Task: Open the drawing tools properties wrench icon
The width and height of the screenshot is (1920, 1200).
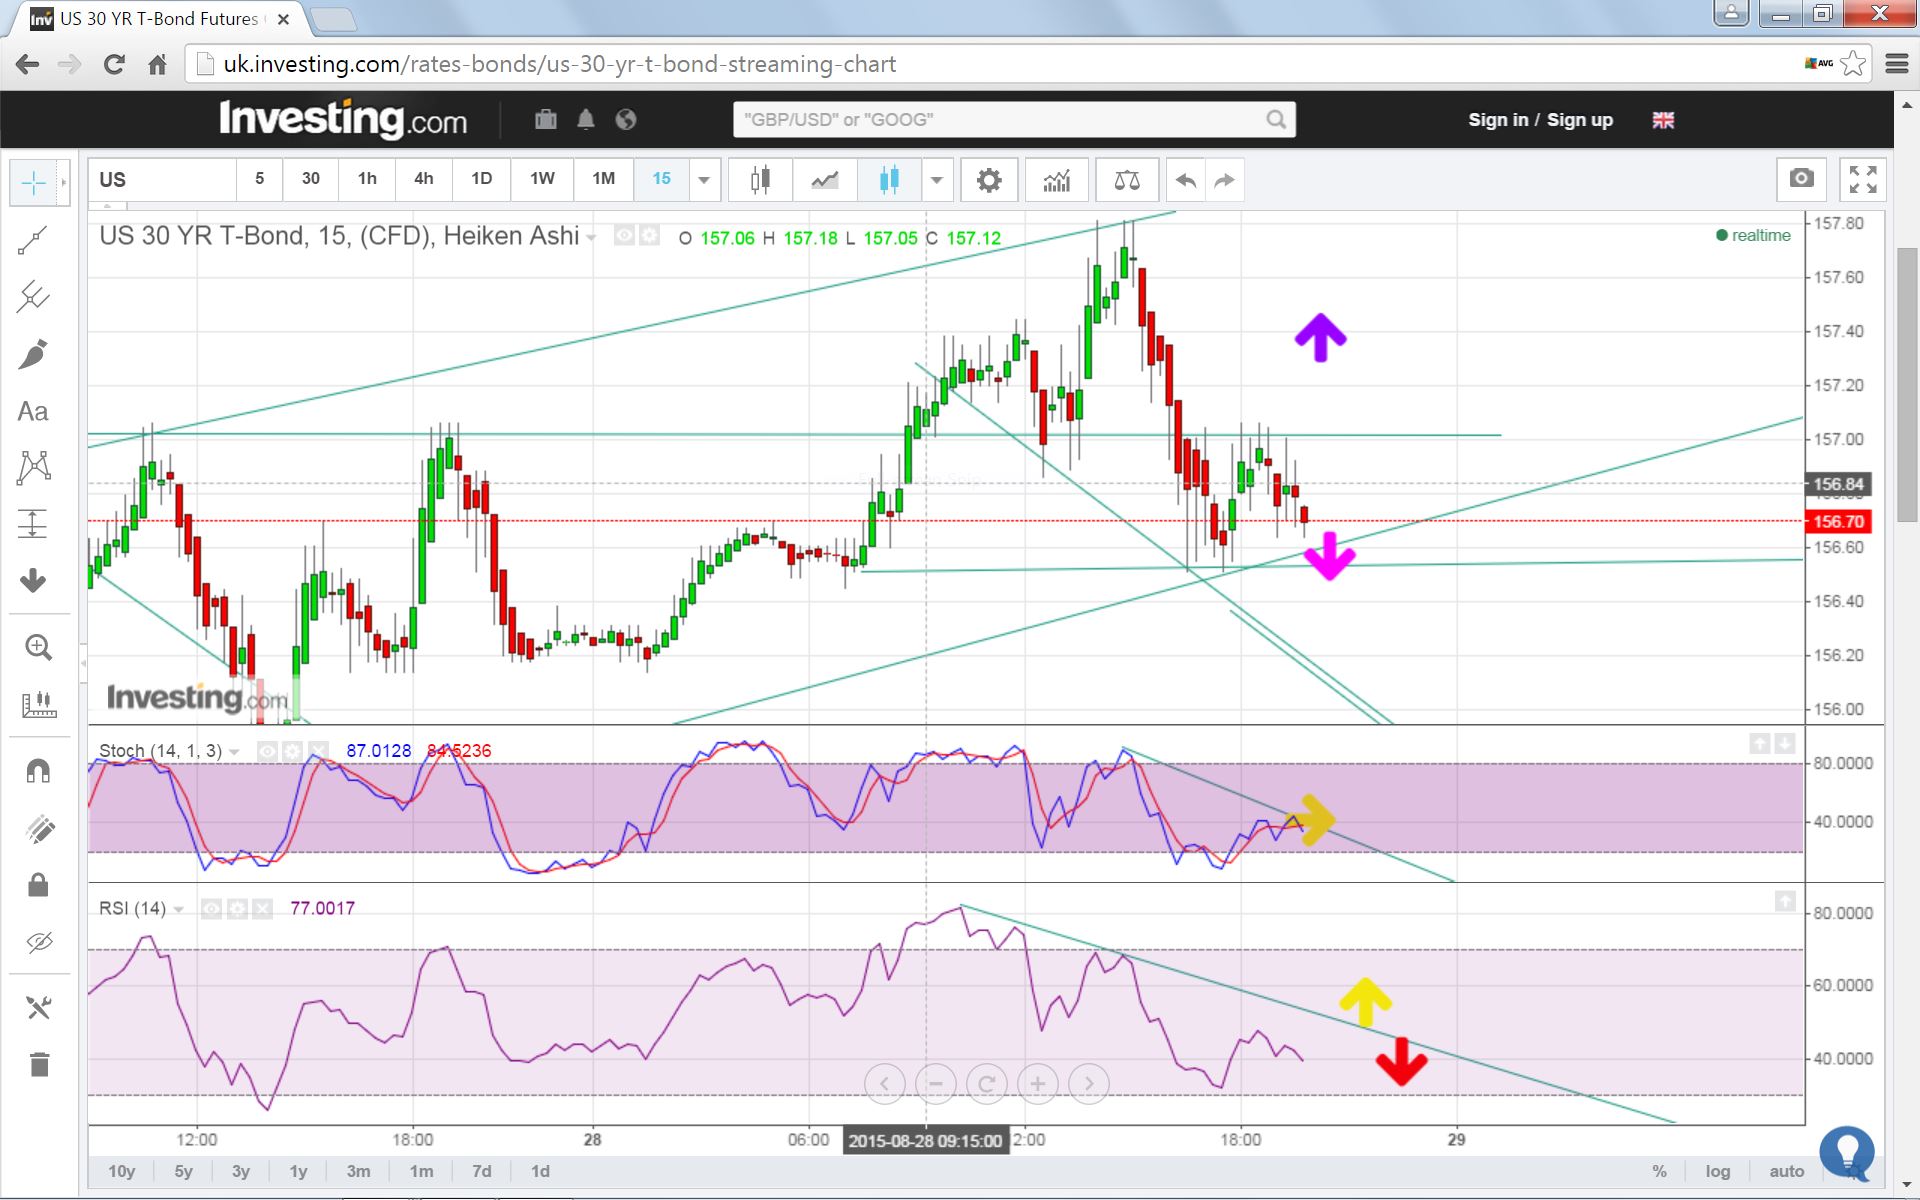Action: tap(38, 1008)
